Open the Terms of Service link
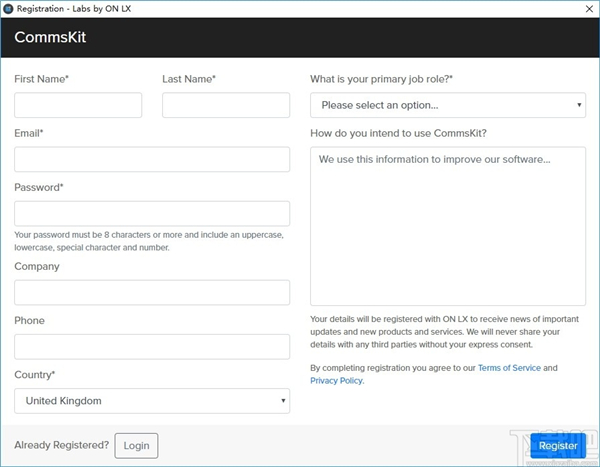Image resolution: width=600 pixels, height=467 pixels. click(x=509, y=368)
